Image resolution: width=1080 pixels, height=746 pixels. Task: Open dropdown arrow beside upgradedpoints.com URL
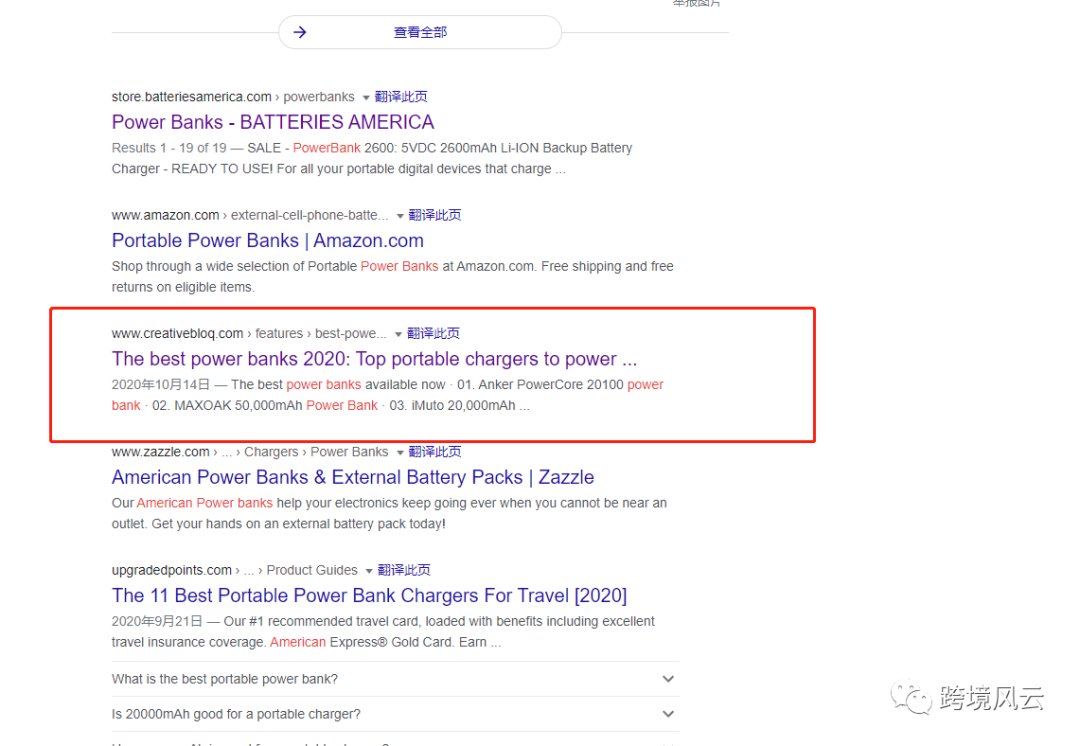[368, 572]
